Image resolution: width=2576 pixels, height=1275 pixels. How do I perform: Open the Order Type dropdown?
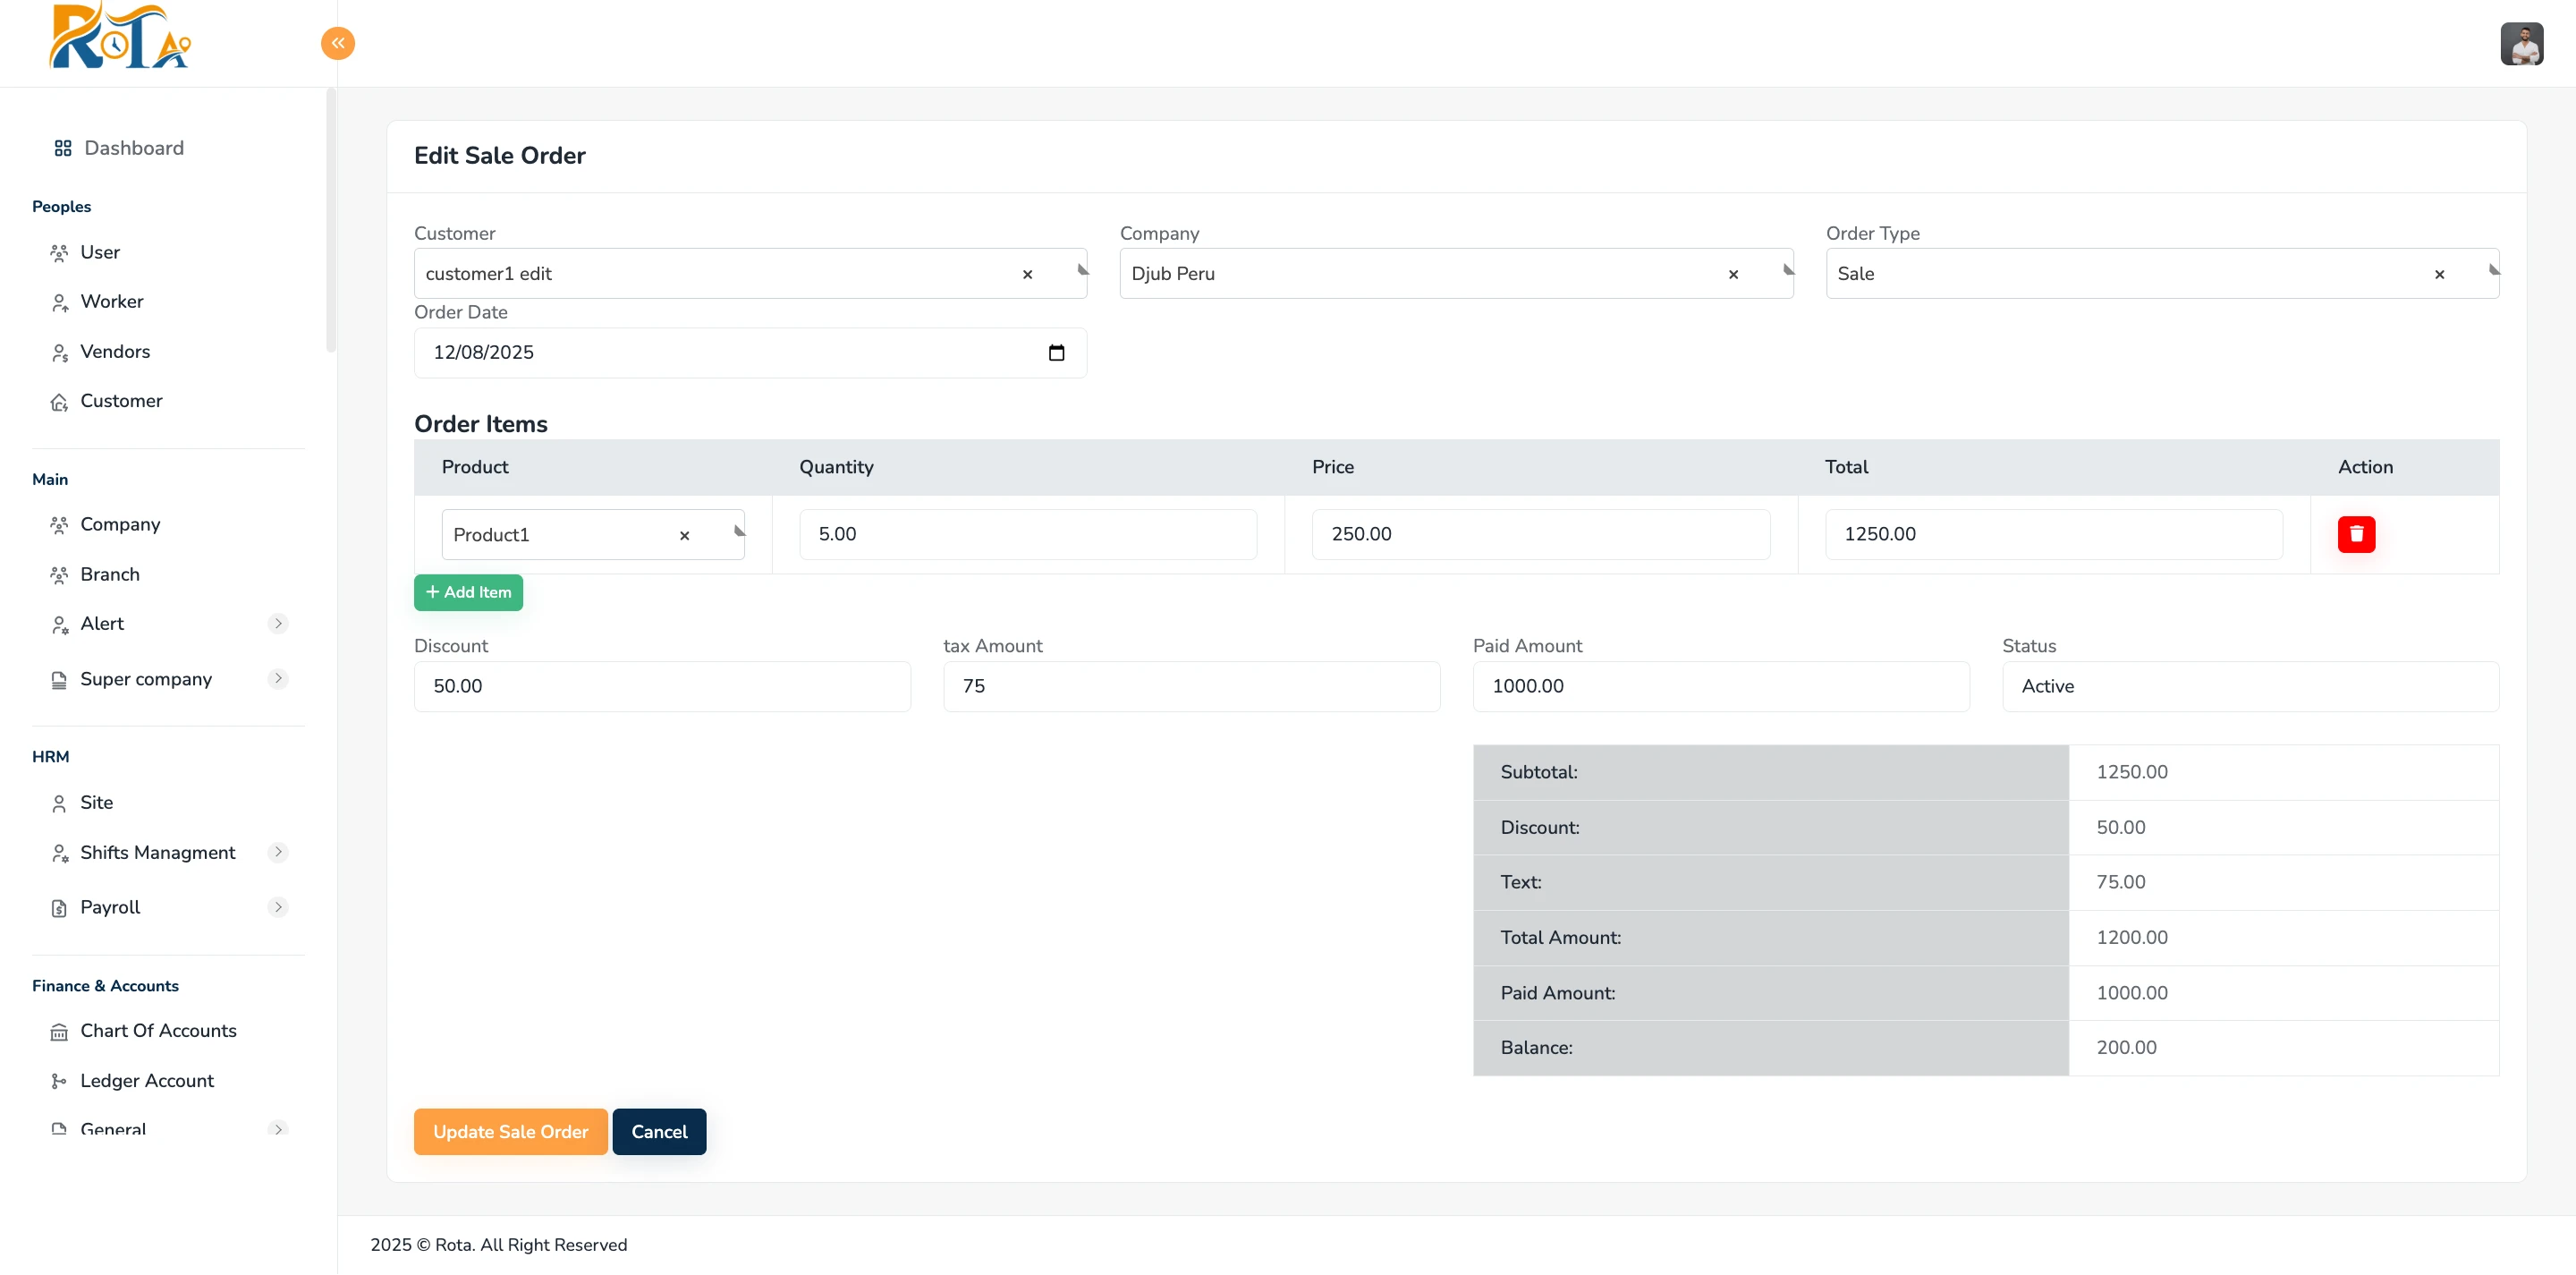point(2130,274)
